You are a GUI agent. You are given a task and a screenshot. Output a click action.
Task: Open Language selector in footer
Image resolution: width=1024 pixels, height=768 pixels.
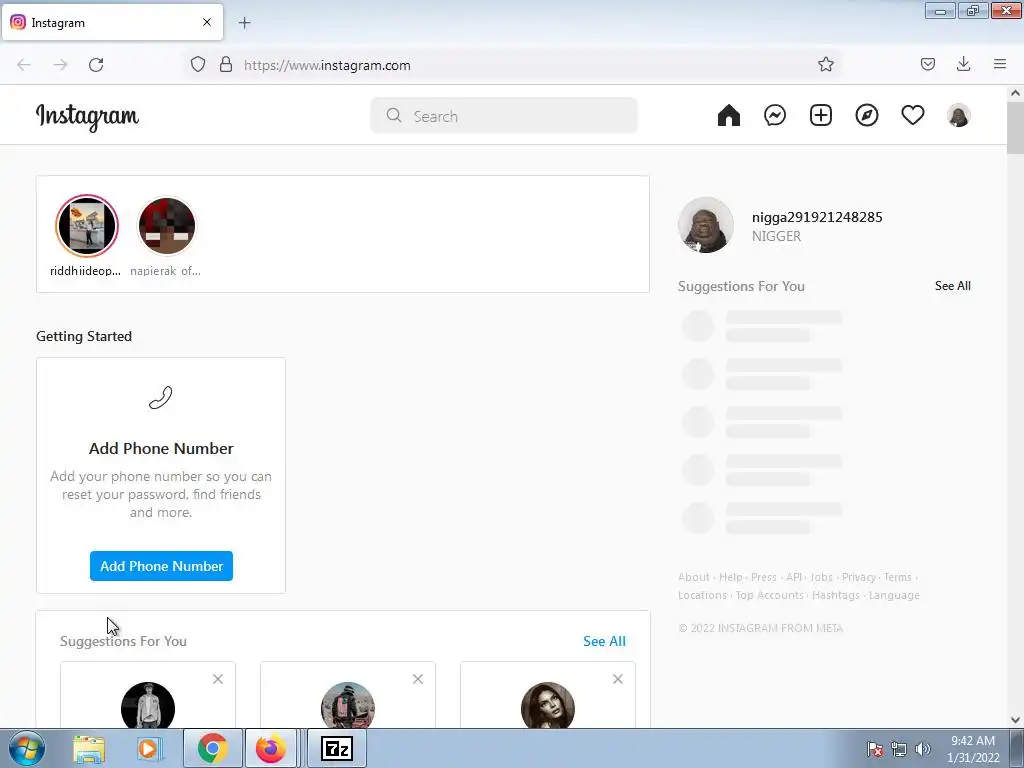(x=894, y=596)
